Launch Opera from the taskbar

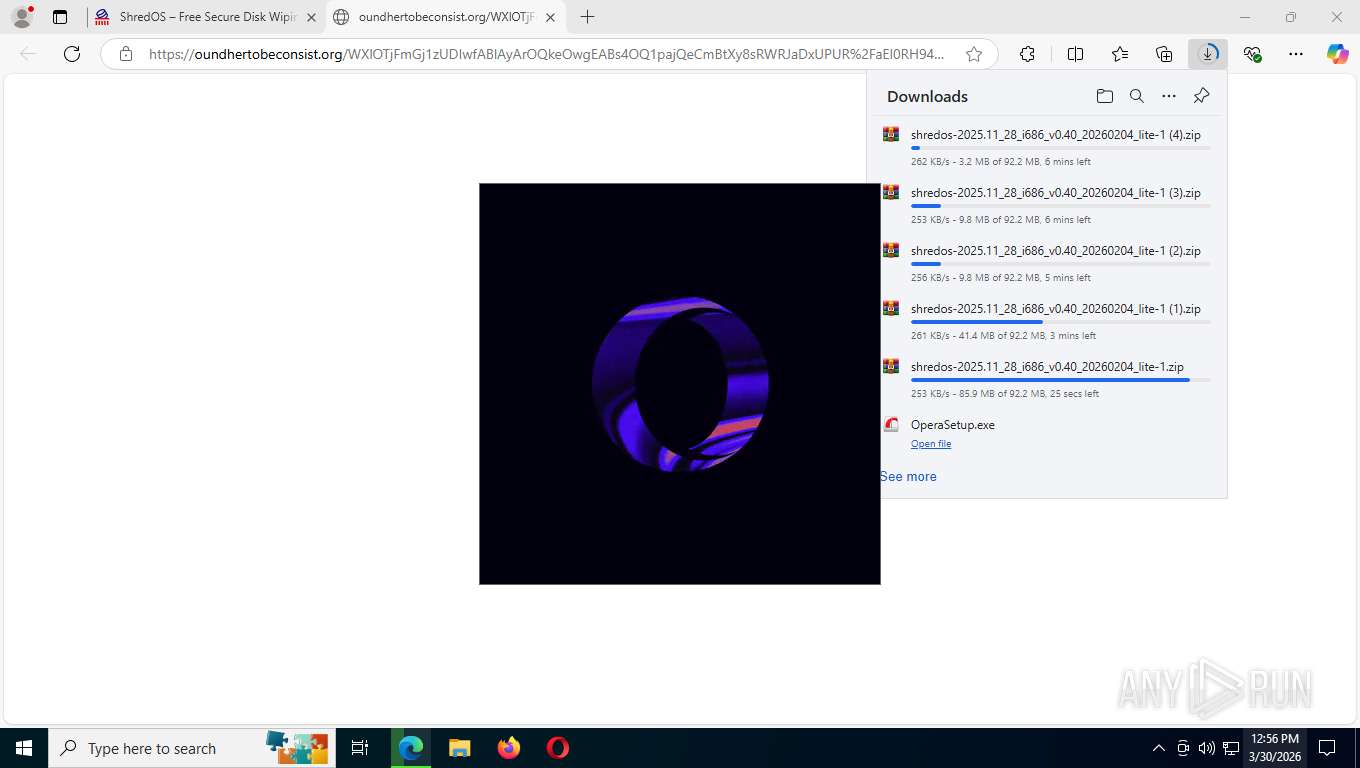pos(558,748)
